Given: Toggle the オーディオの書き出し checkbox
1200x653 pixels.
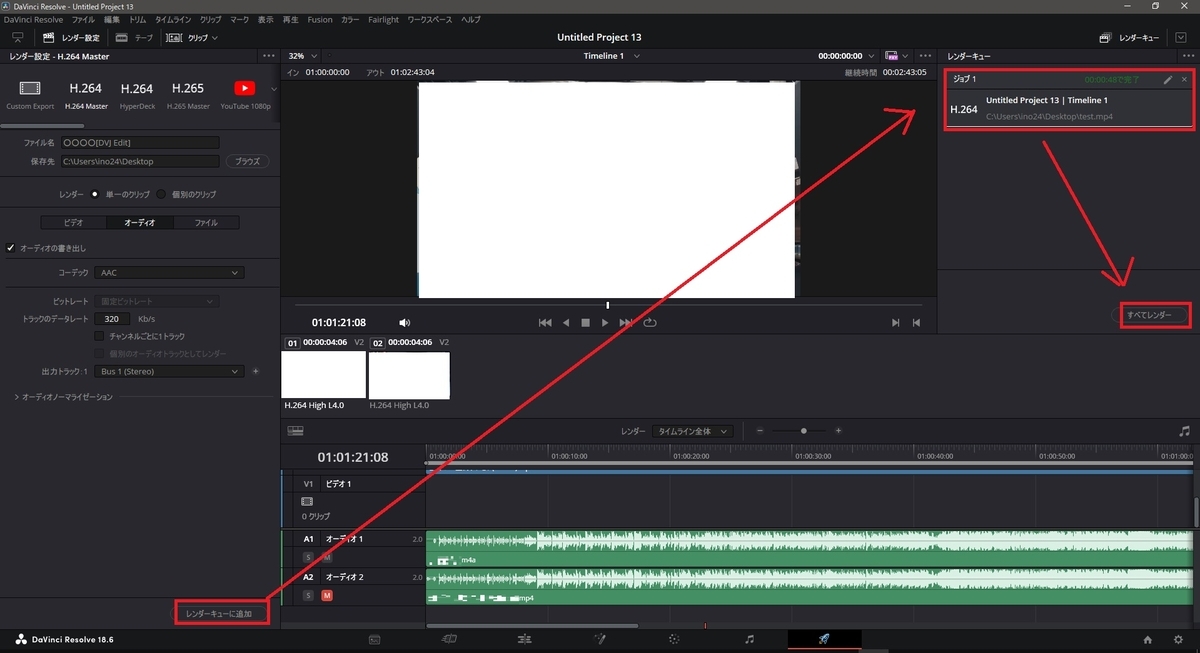Looking at the screenshot, I should coord(11,248).
